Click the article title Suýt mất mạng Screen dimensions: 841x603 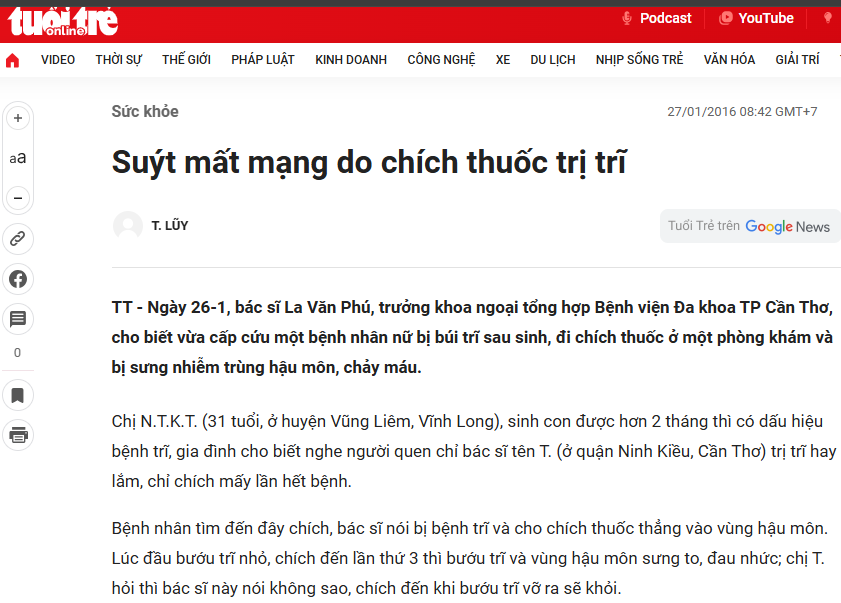click(369, 162)
